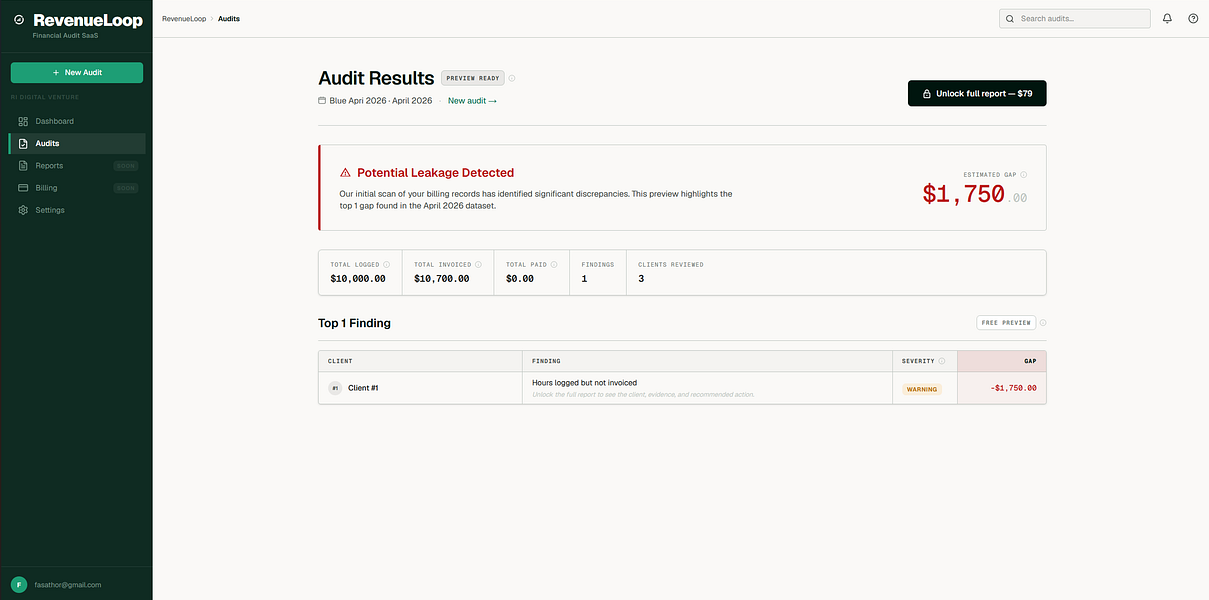This screenshot has height=600, width=1209.
Task: Click info icon in SEVERITY column header
Action: [943, 361]
